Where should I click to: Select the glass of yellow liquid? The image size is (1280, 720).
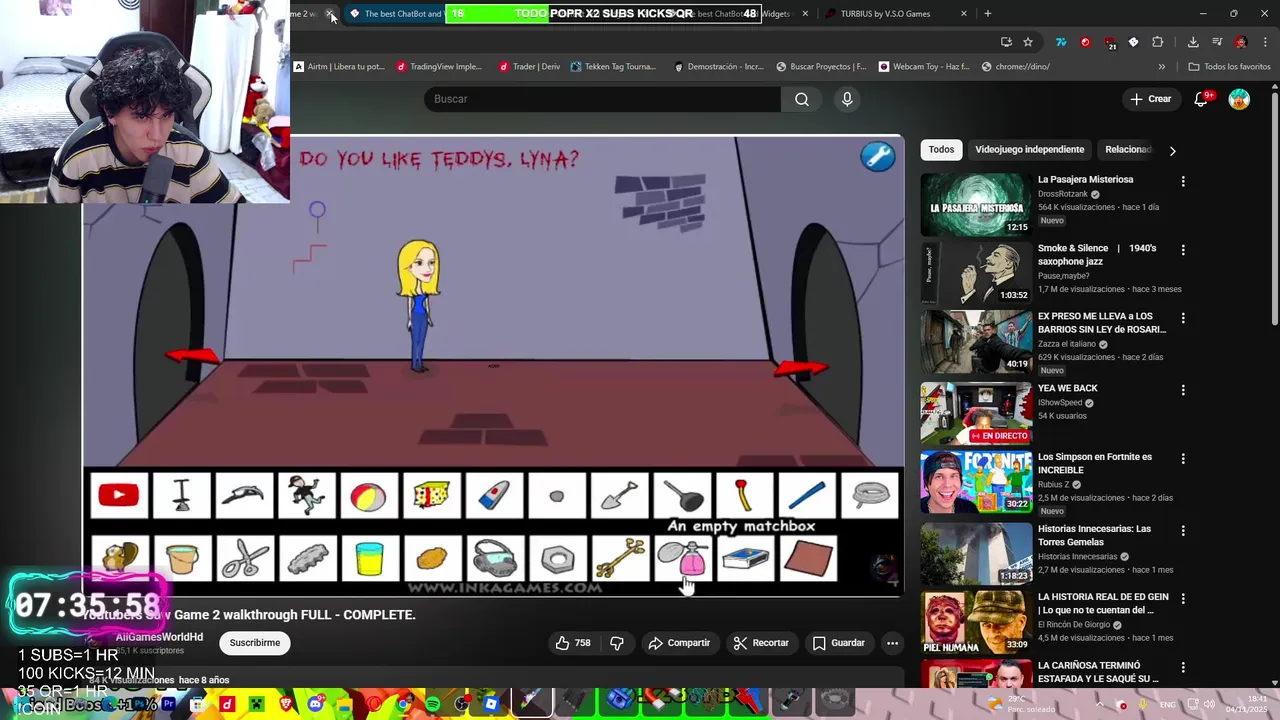click(x=369, y=558)
